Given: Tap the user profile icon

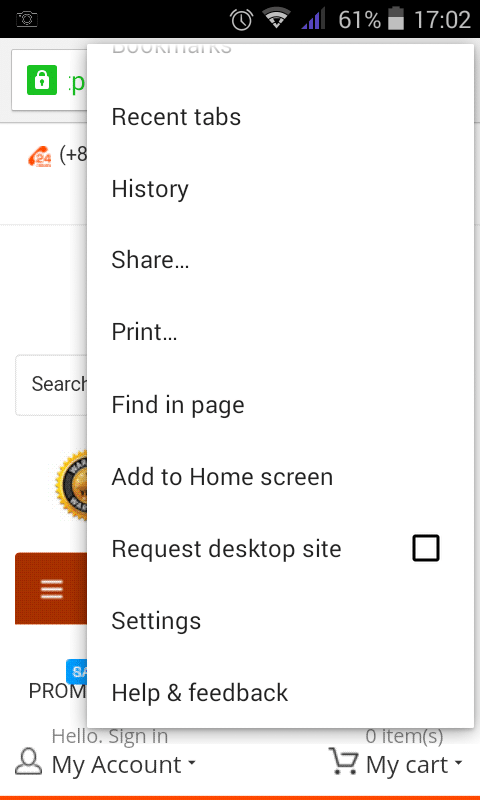Looking at the screenshot, I should 29,762.
